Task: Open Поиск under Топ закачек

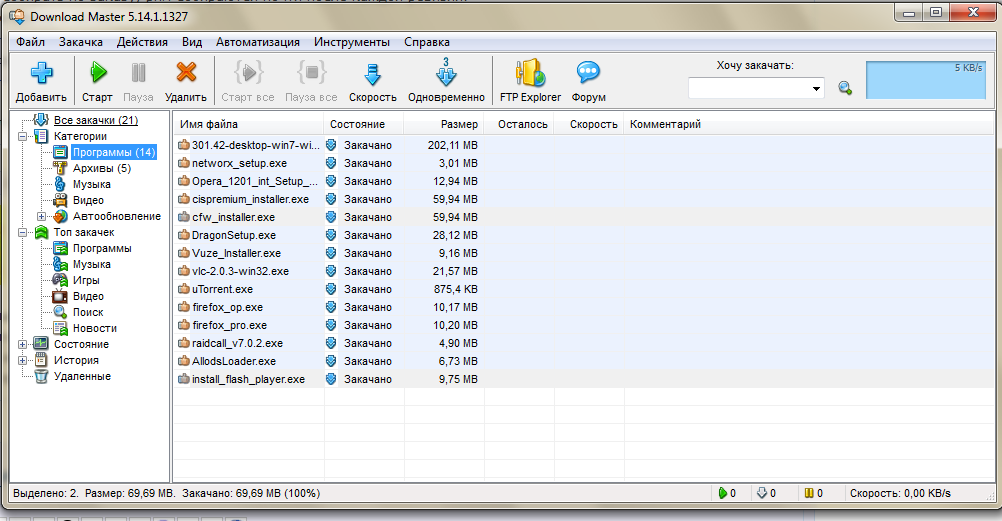Action: (x=88, y=312)
